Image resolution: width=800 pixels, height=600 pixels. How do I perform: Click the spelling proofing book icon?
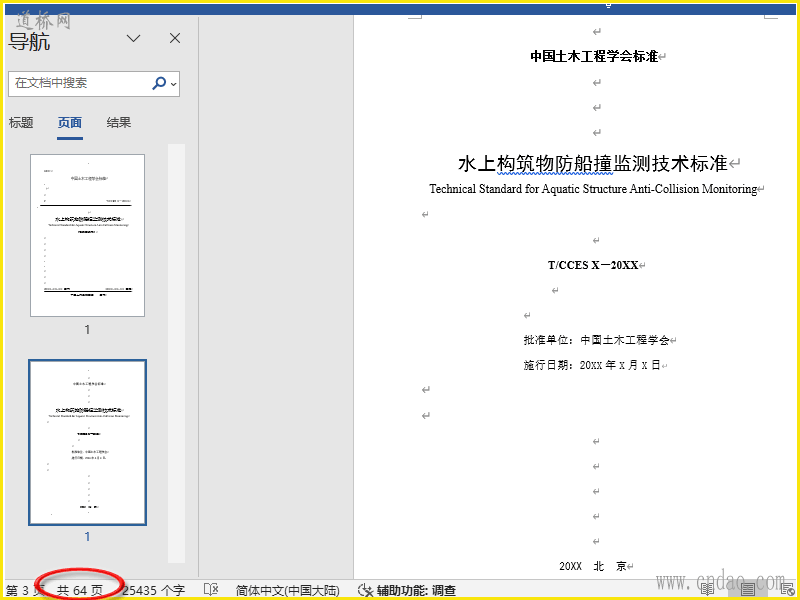pyautogui.click(x=211, y=590)
